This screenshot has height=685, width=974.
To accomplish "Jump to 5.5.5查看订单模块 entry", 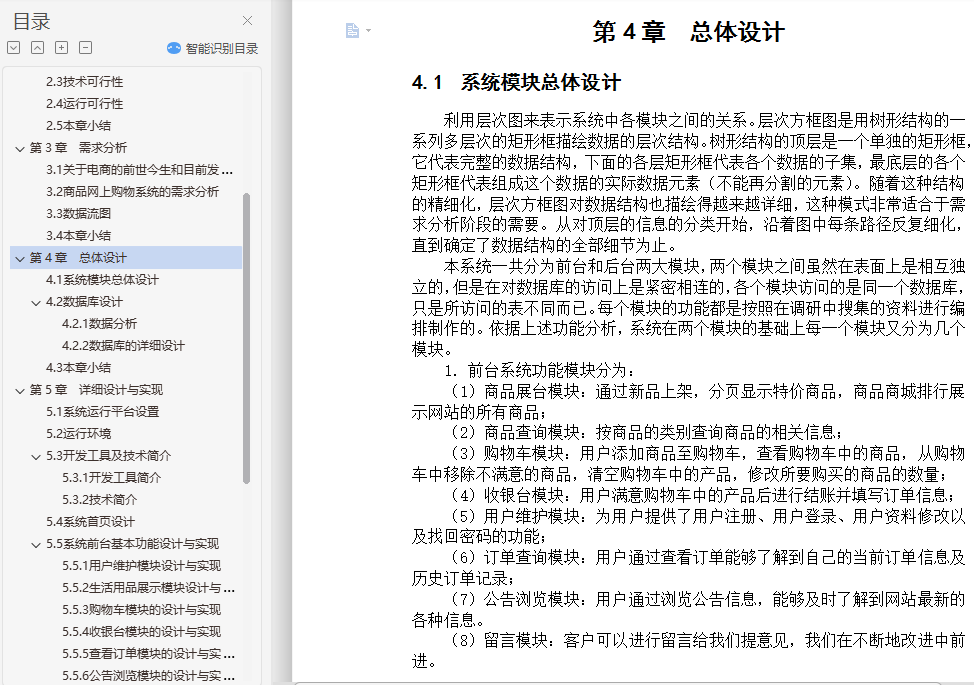I will pos(148,654).
